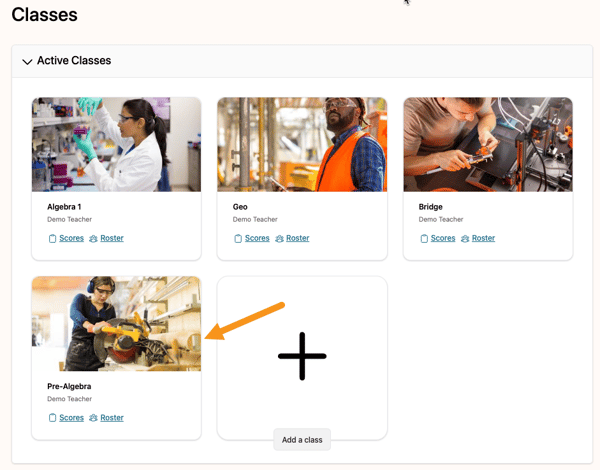Click the clipboard Scores icon for Geo

pos(238,239)
